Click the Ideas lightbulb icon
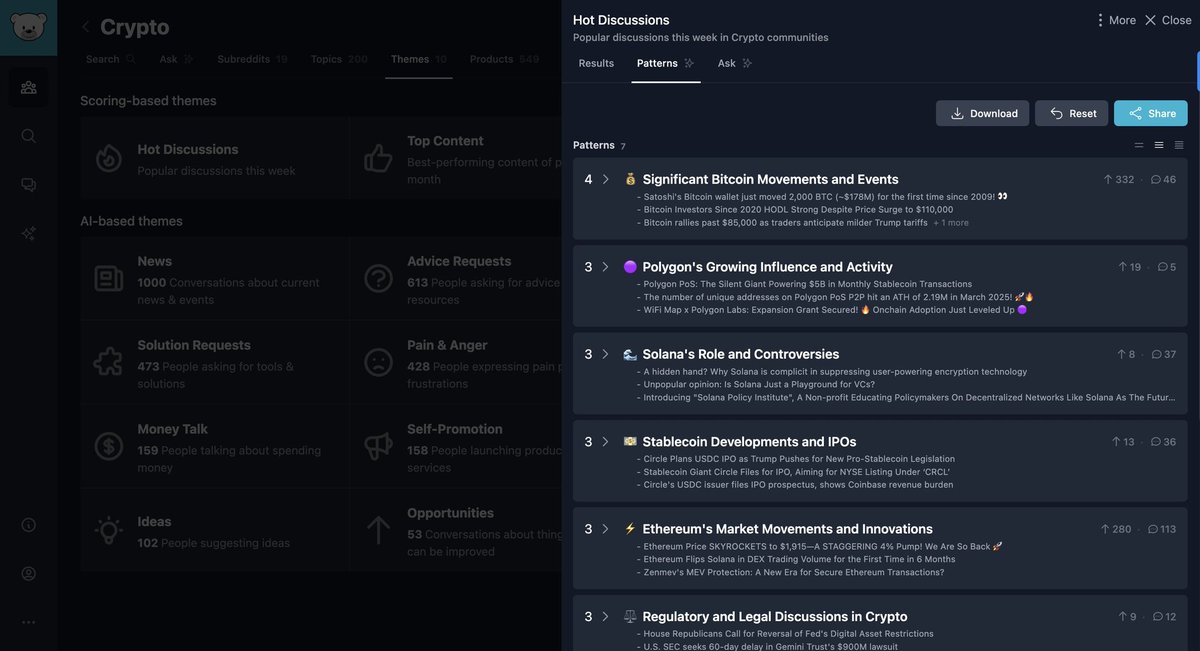 point(109,530)
